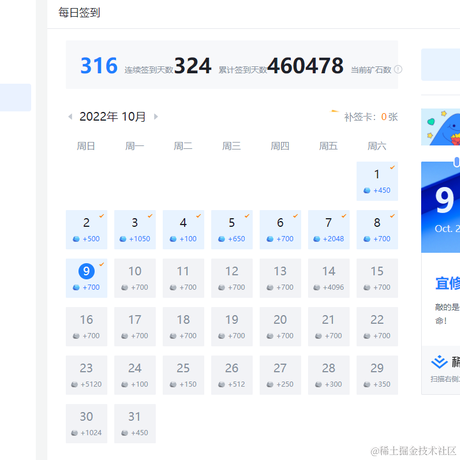The image size is (460, 460).
Task: Click day 8 sign-in cell
Action: coord(377,230)
